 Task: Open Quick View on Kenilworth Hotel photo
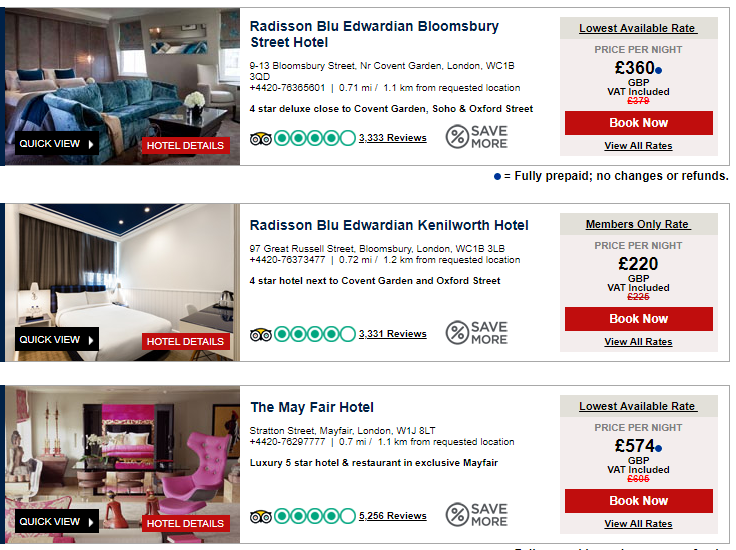[56, 340]
